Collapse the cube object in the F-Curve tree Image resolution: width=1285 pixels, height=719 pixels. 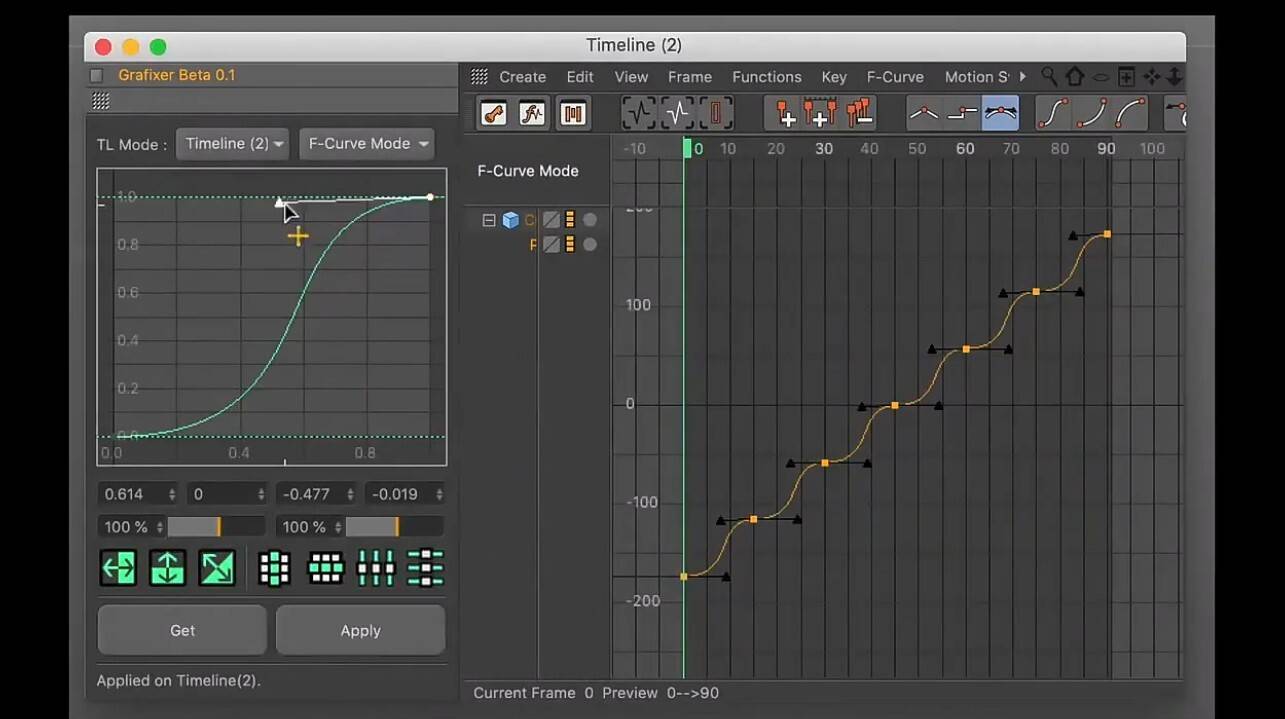pyautogui.click(x=489, y=220)
